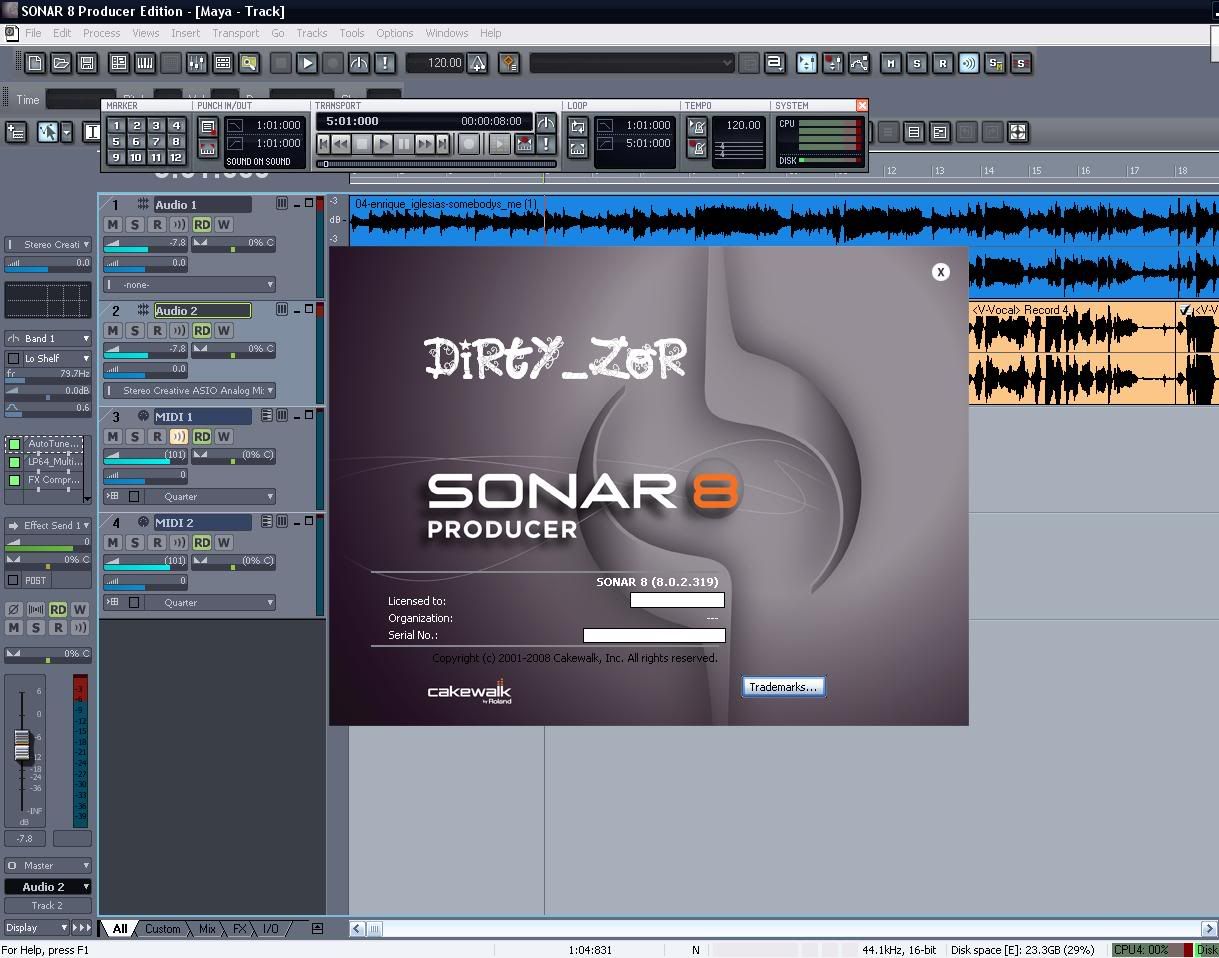Click Record in the transport panel

click(468, 144)
